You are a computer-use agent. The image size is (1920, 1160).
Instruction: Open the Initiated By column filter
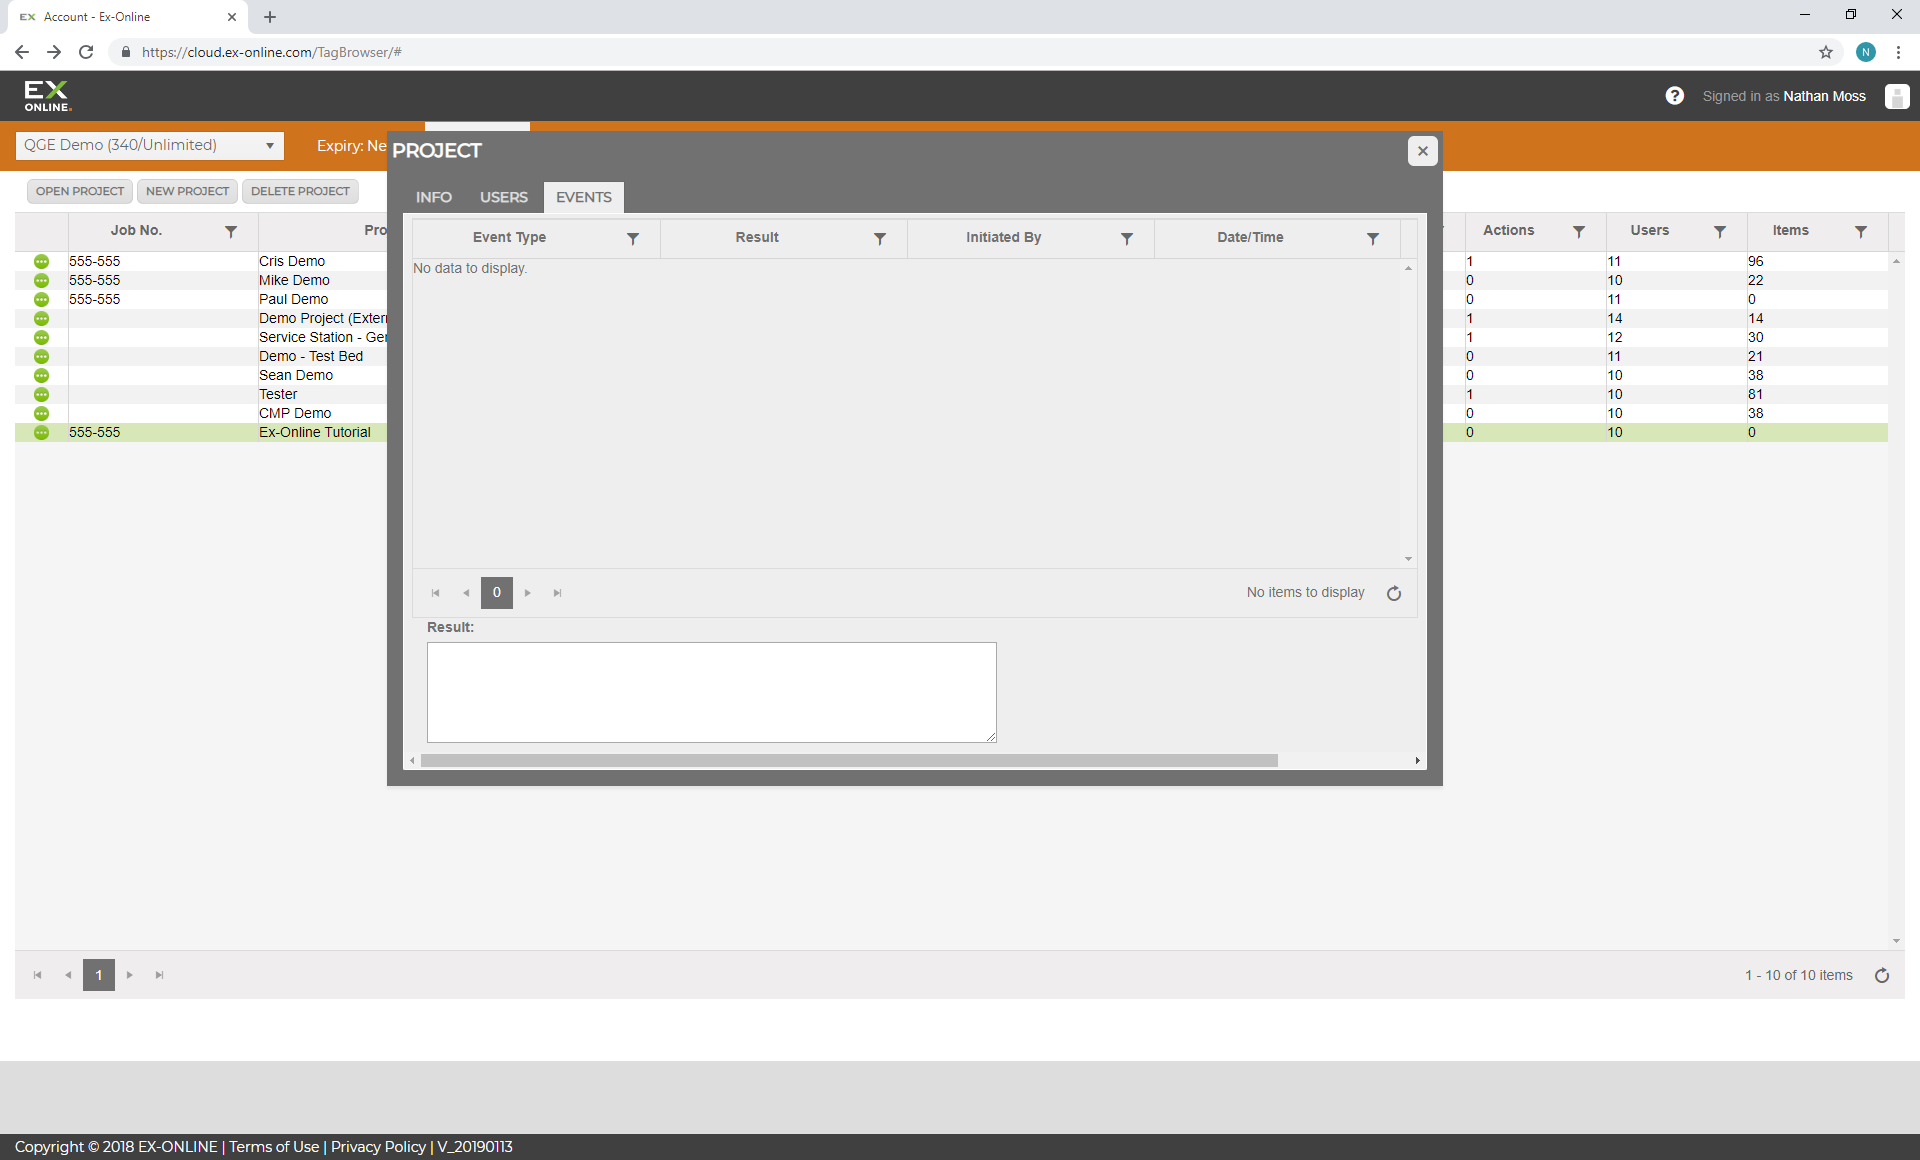[x=1126, y=238]
